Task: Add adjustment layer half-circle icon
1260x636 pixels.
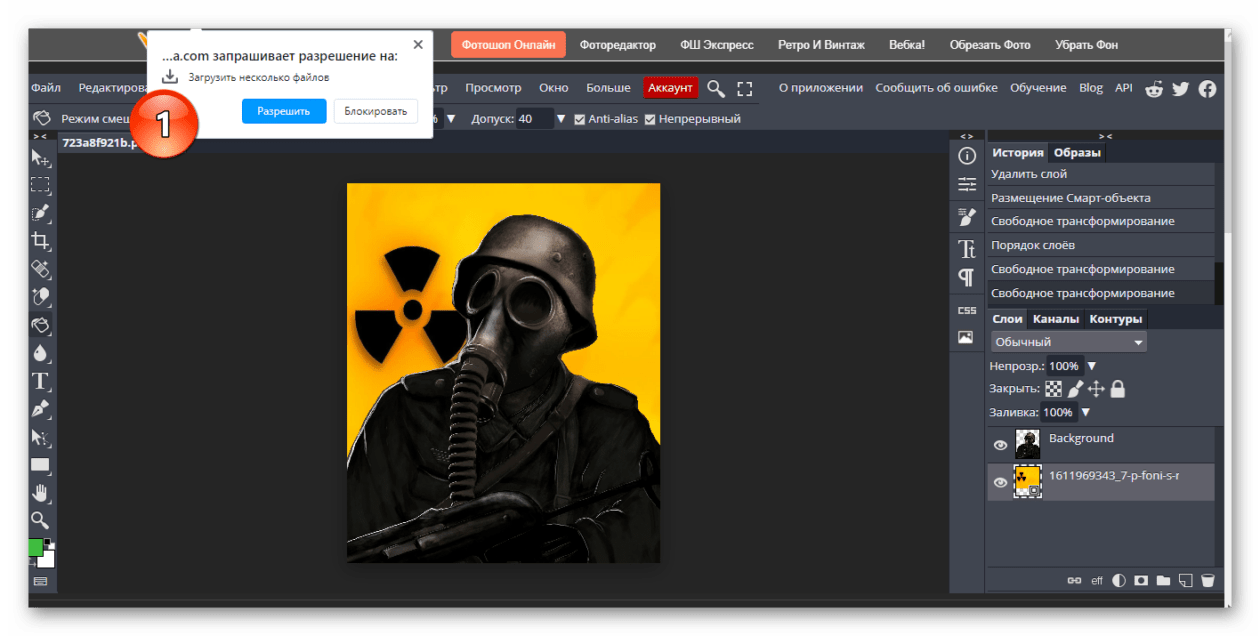Action: pos(1118,580)
